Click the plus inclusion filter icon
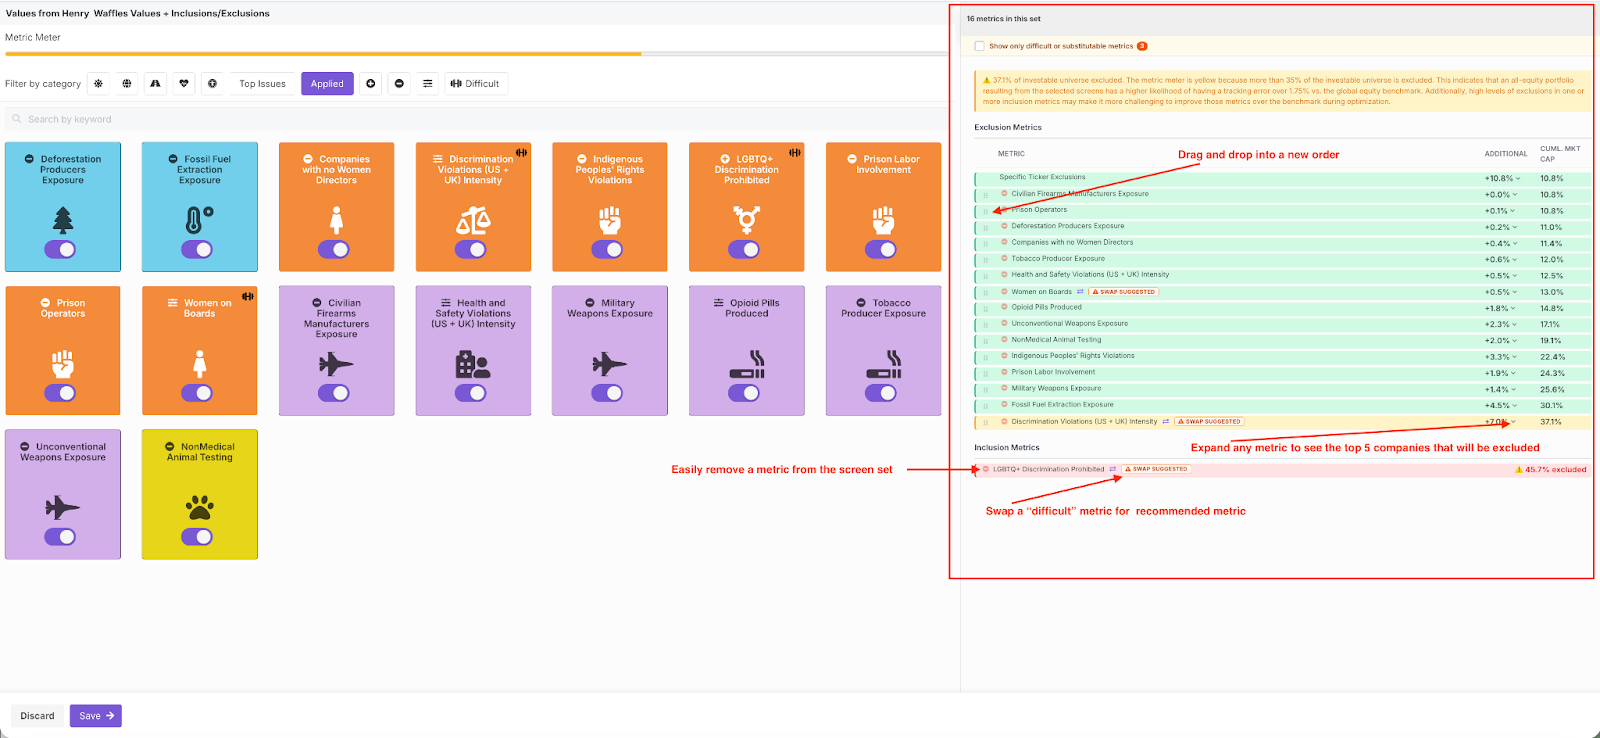 click(371, 84)
